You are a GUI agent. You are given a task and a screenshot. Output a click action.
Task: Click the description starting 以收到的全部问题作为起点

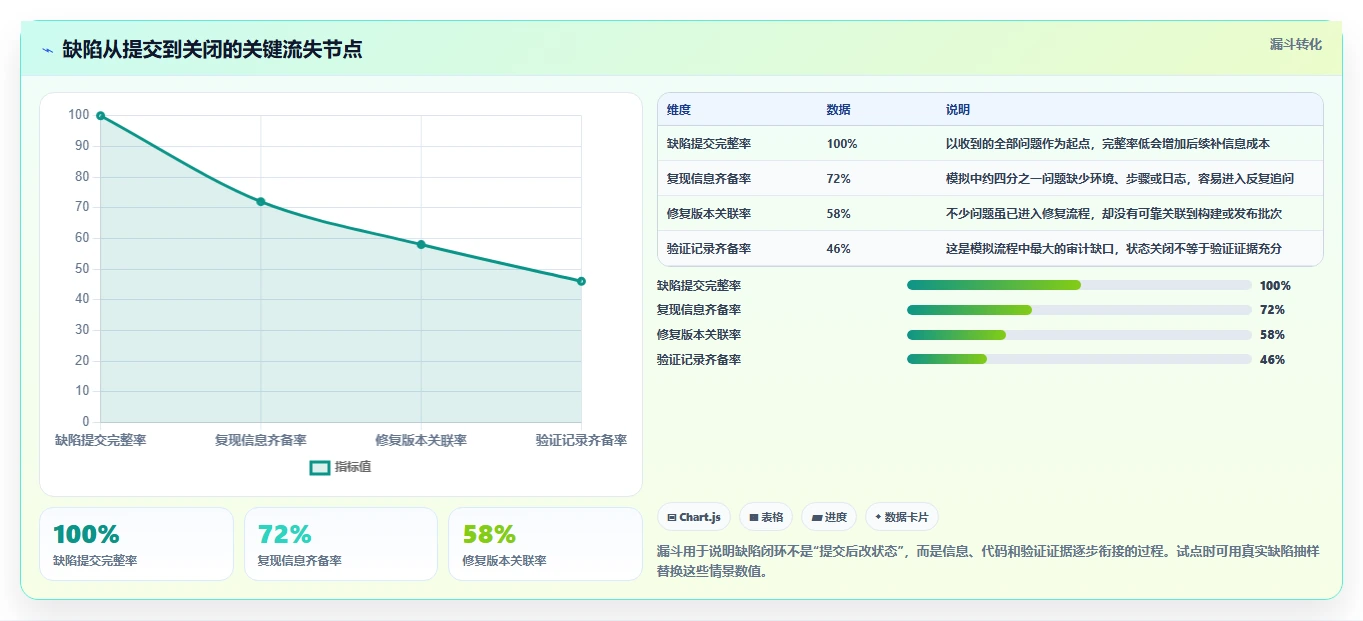click(1108, 144)
